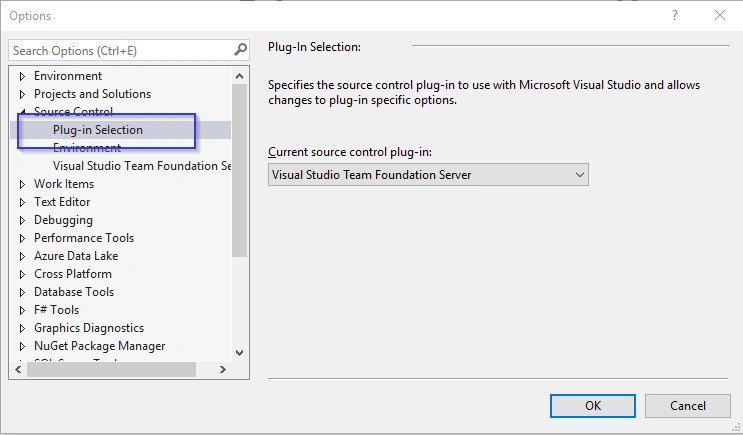743x435 pixels.
Task: Click the help question mark icon
Action: (675, 15)
